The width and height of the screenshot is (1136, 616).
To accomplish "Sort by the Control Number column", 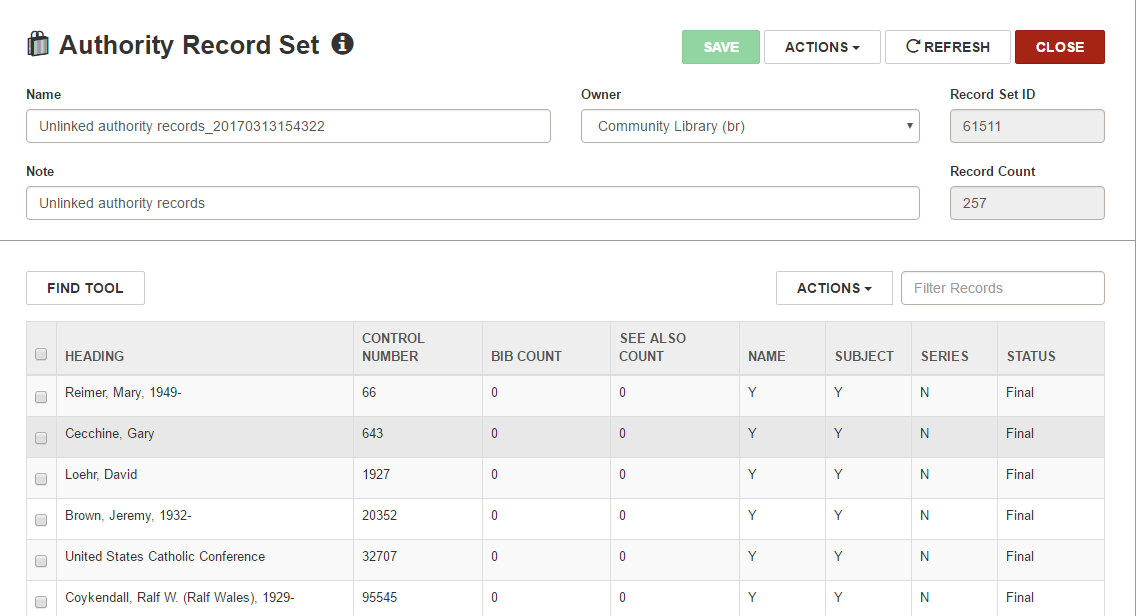I will (x=393, y=347).
